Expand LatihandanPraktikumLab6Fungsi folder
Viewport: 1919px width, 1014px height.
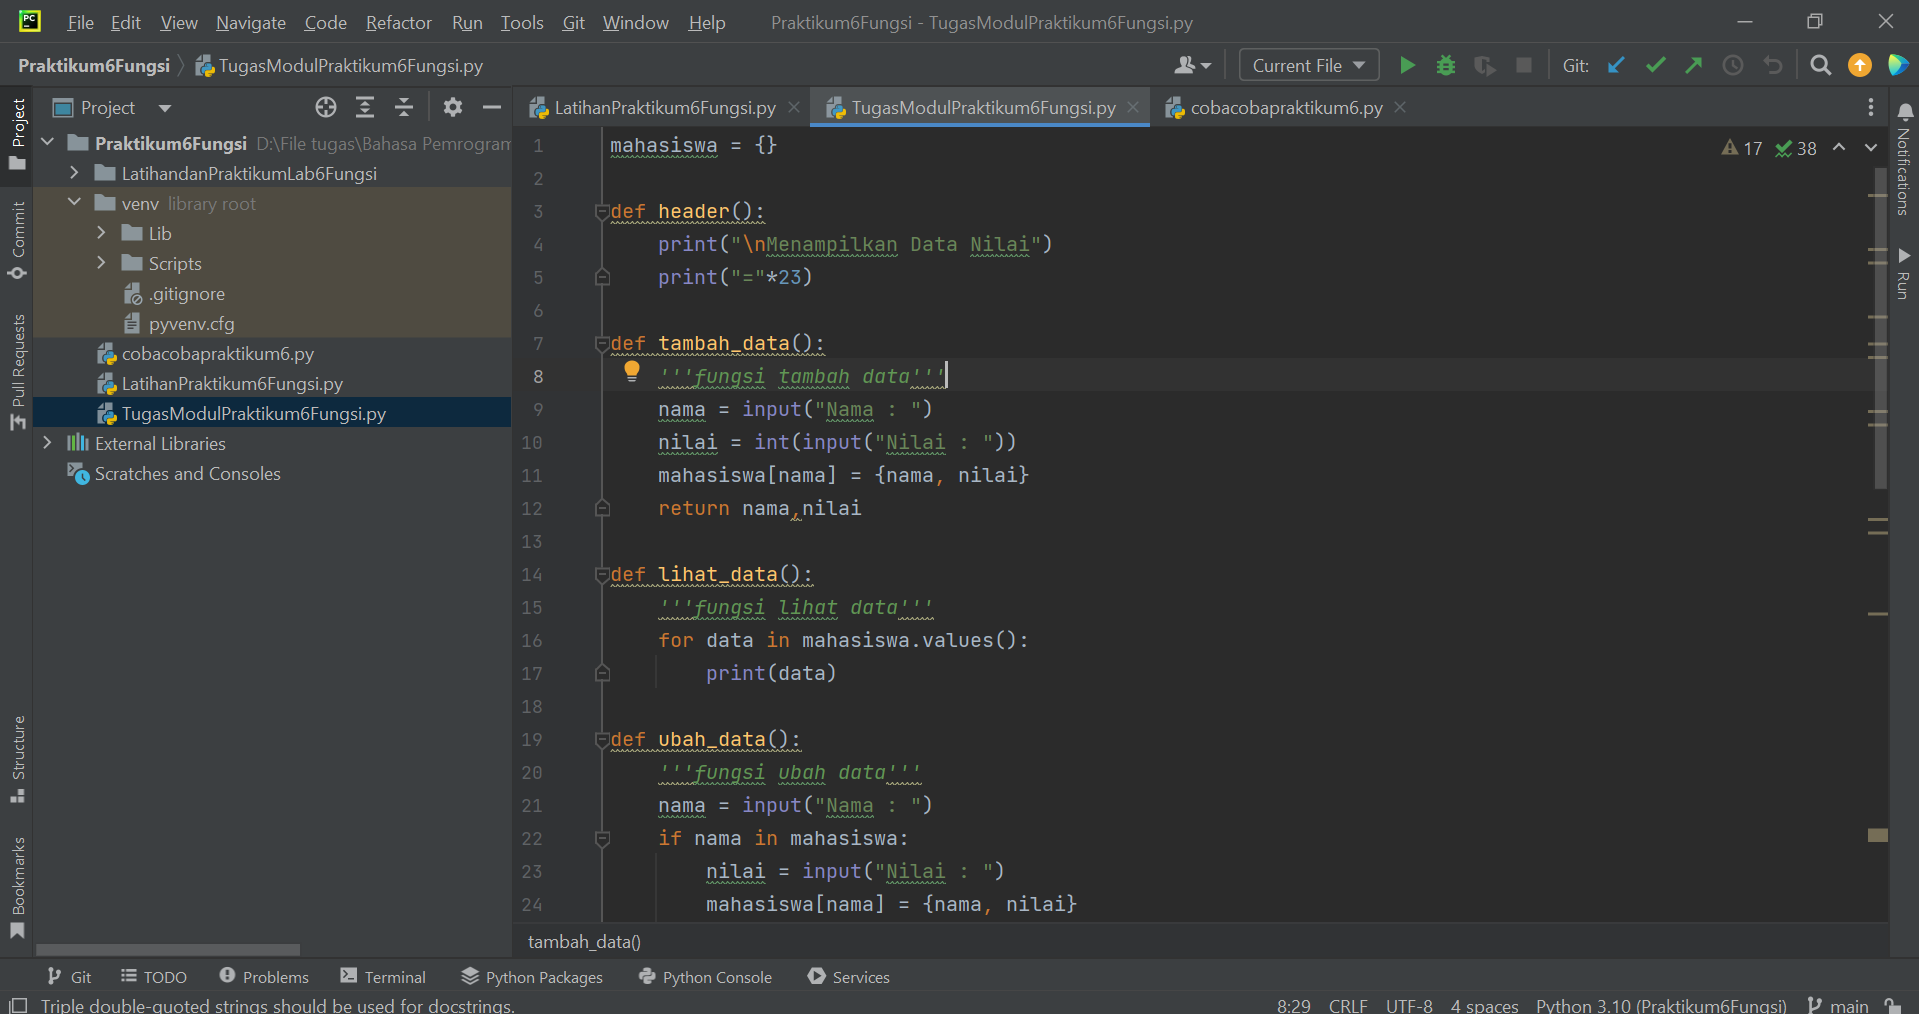[x=74, y=173]
